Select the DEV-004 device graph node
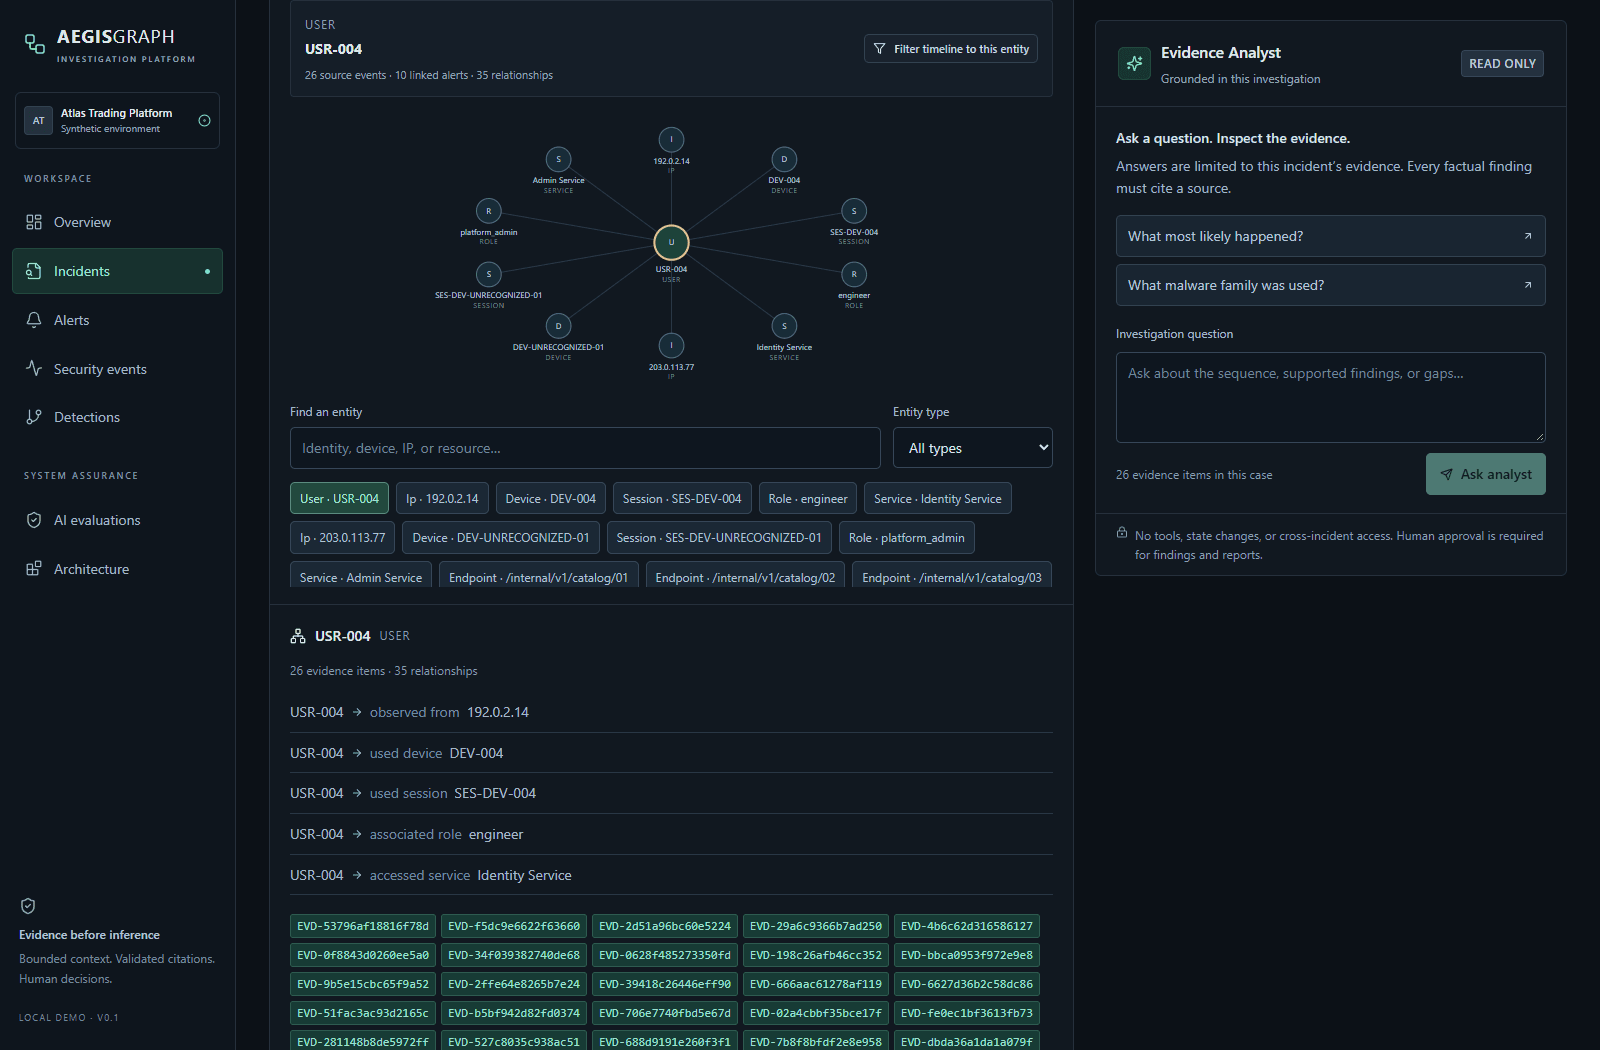The height and width of the screenshot is (1050, 1600). click(x=784, y=159)
